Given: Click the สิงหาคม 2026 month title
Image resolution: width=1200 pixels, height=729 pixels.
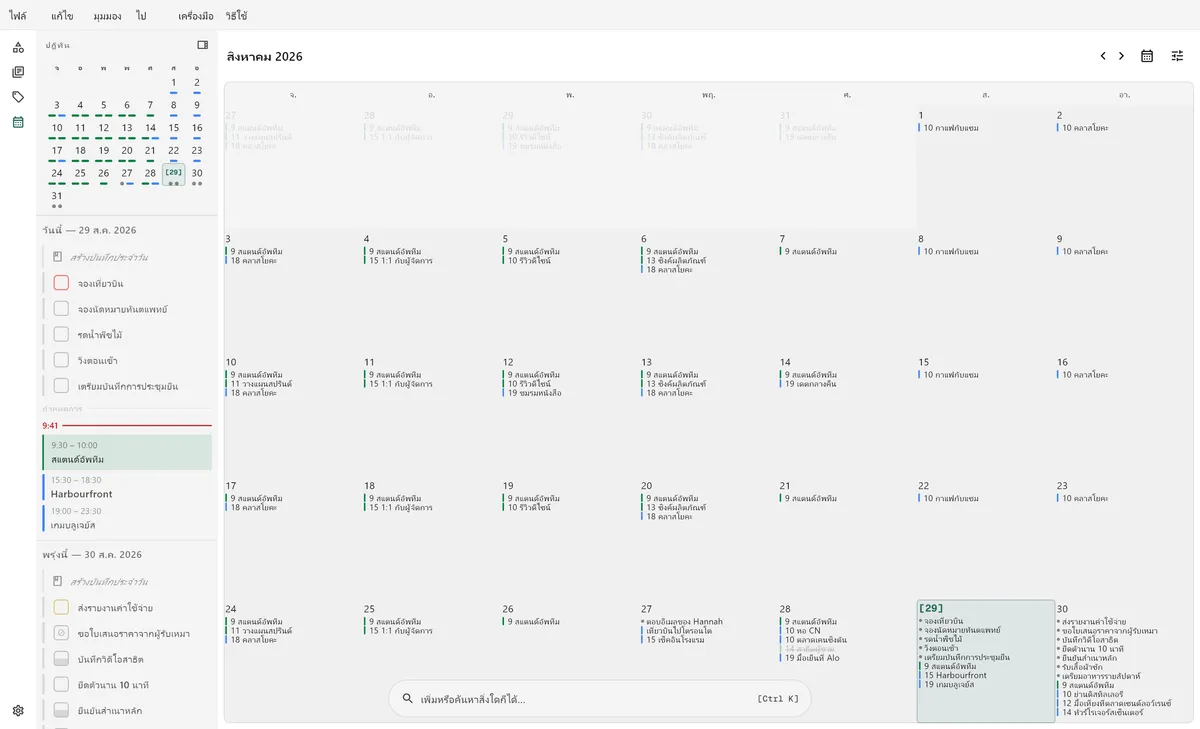Looking at the screenshot, I should [265, 57].
